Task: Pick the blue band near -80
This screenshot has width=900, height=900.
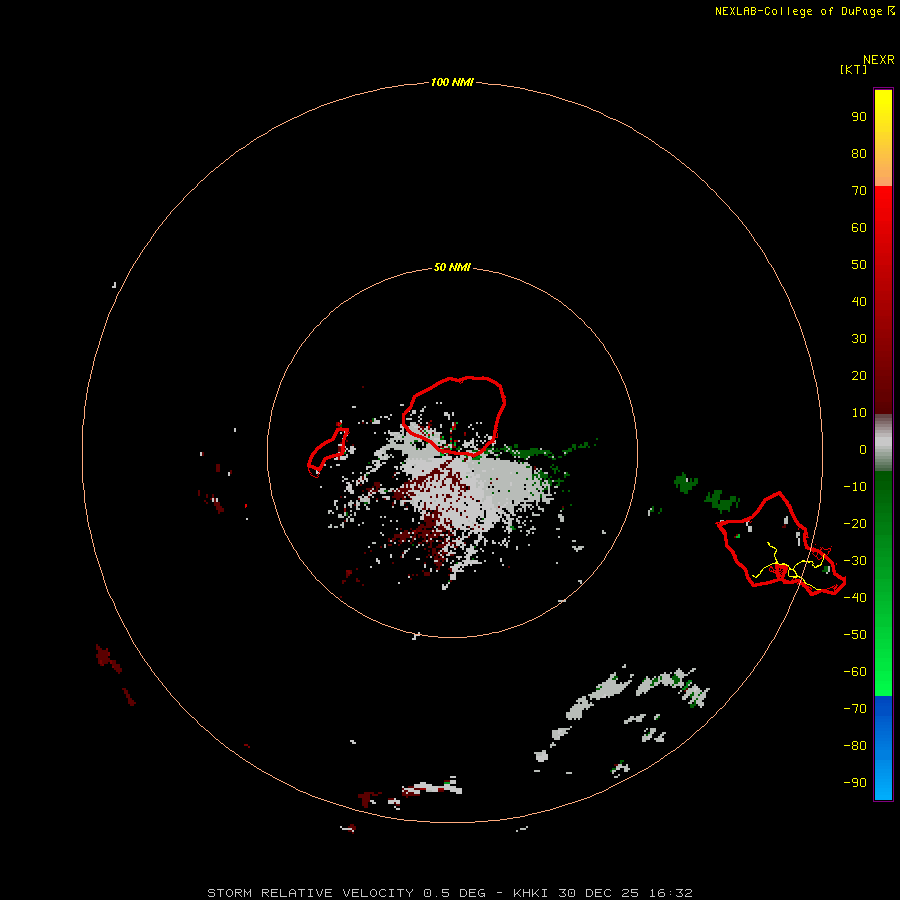Action: tap(883, 746)
